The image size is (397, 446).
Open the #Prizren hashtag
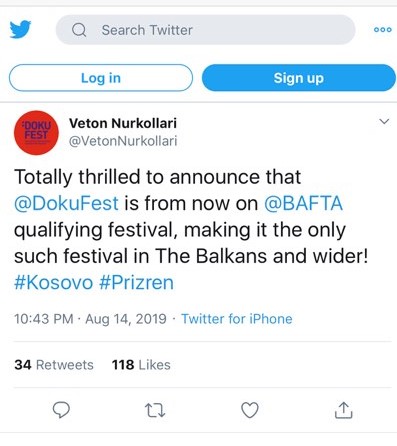click(x=137, y=283)
